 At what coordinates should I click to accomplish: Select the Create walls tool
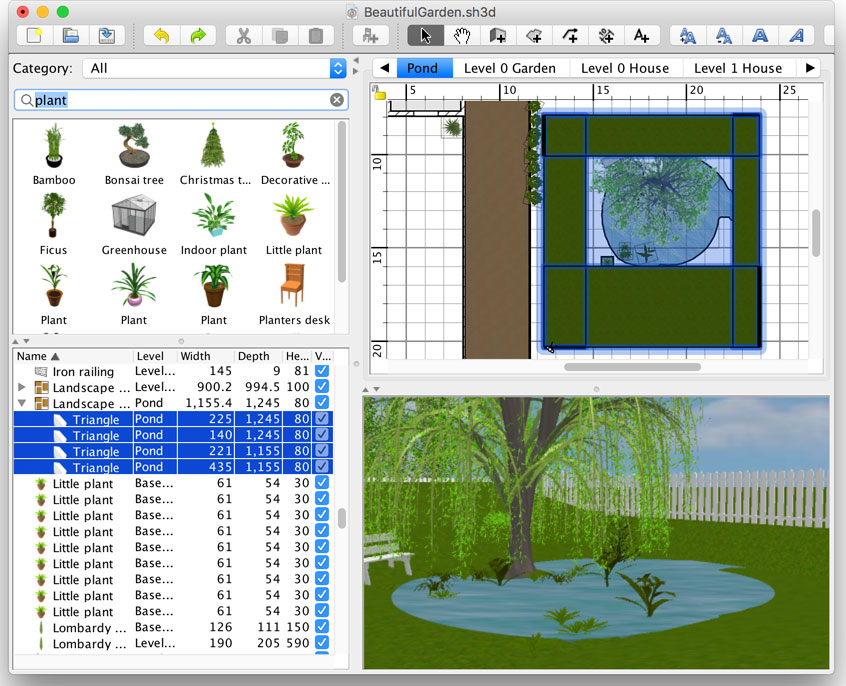pos(497,36)
